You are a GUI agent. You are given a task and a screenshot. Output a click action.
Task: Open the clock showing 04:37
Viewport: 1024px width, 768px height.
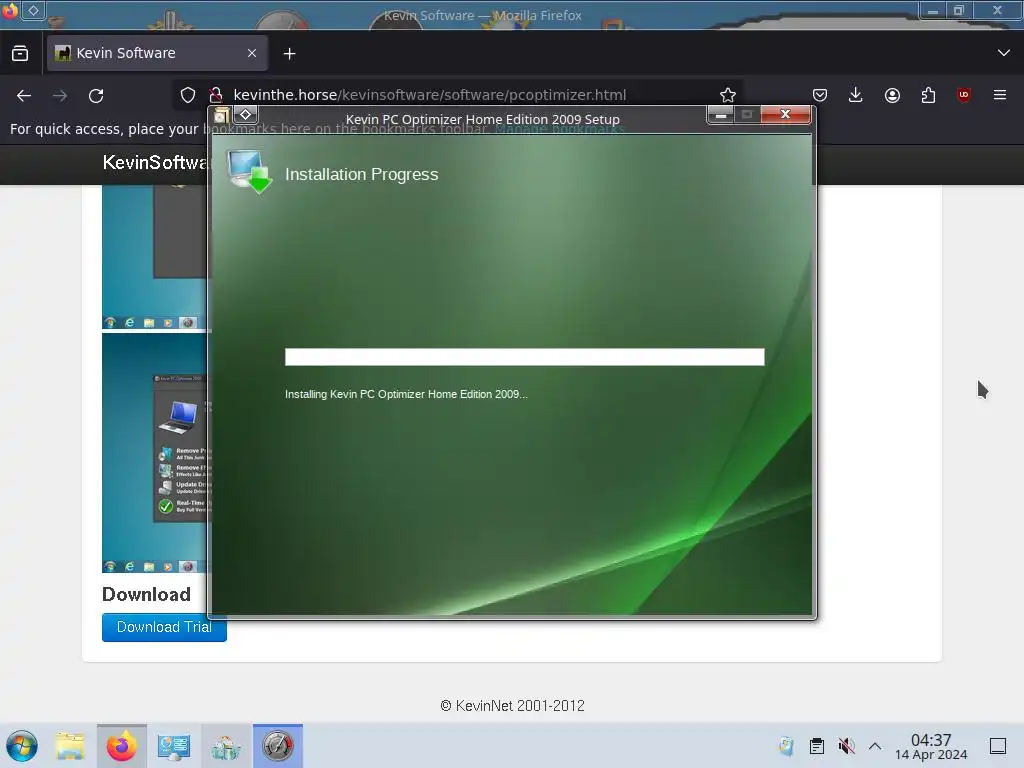coord(931,746)
